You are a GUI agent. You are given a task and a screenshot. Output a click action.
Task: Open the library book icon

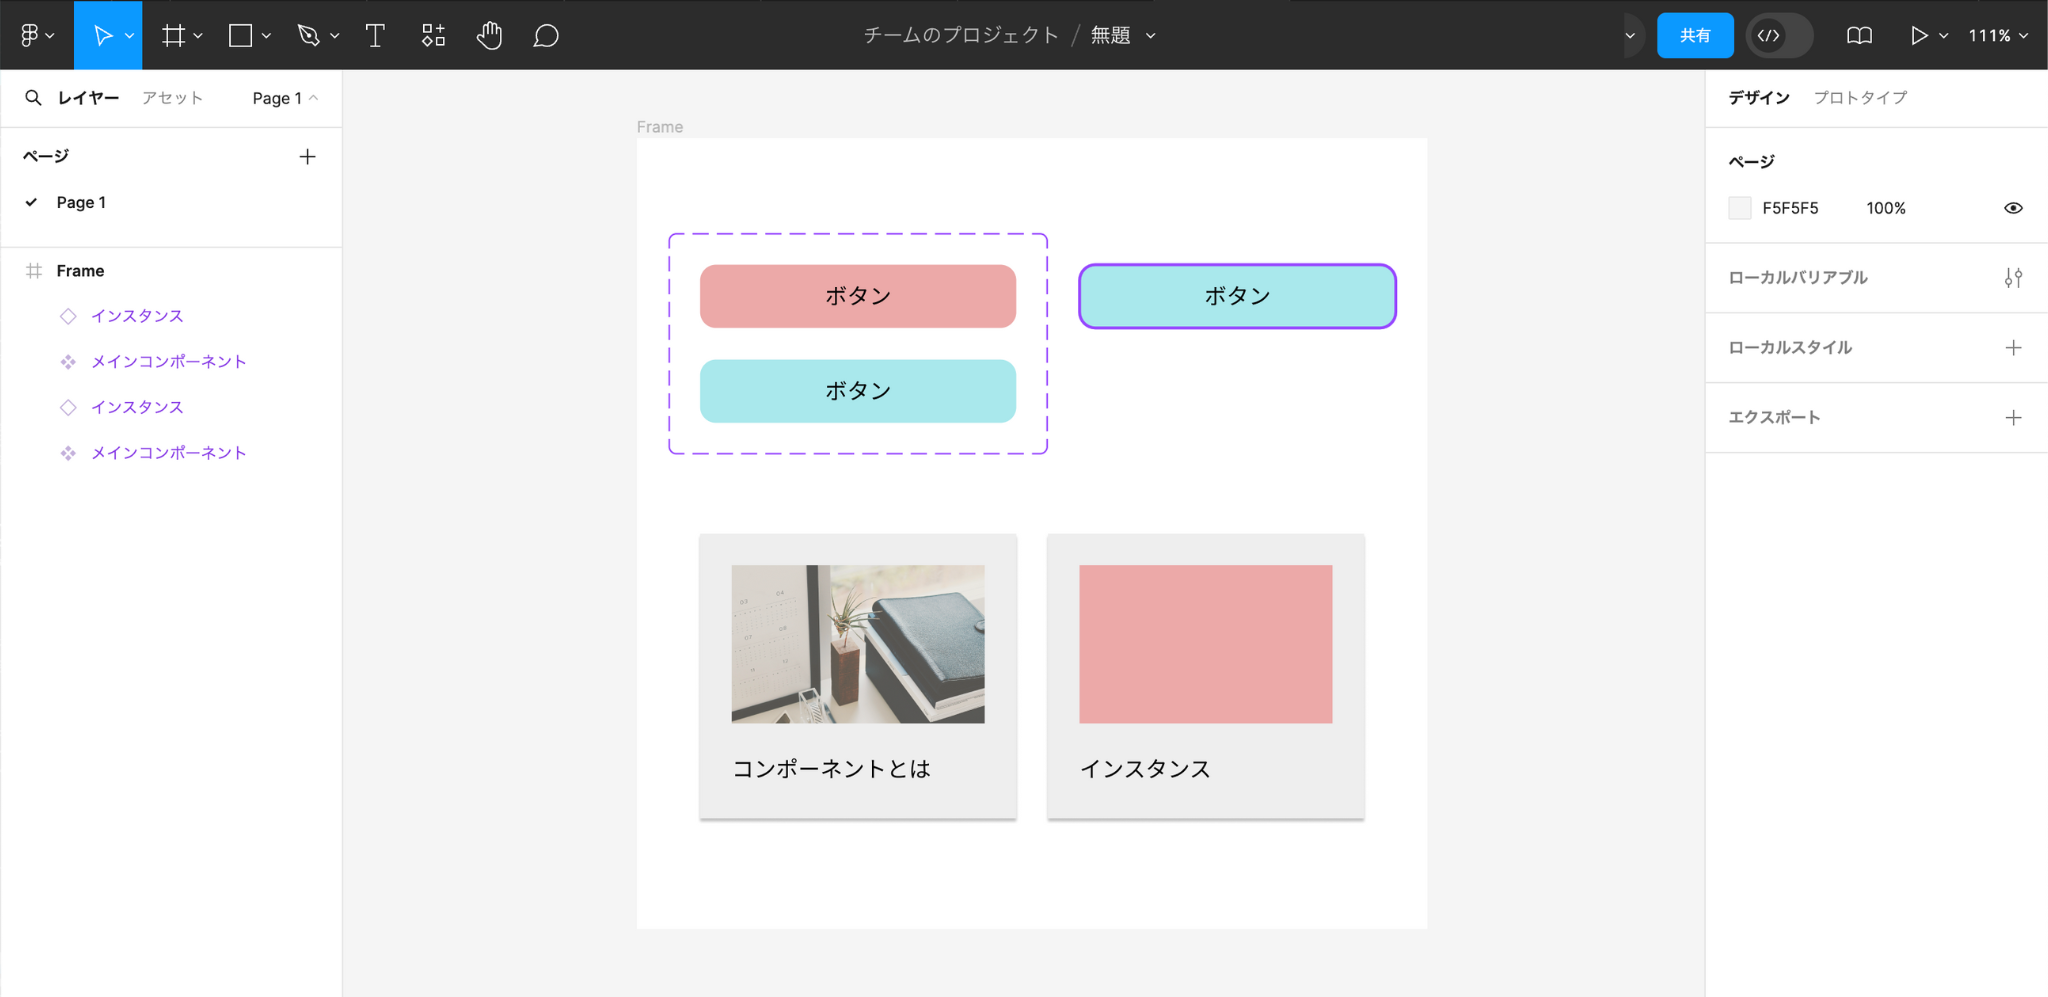pos(1859,35)
